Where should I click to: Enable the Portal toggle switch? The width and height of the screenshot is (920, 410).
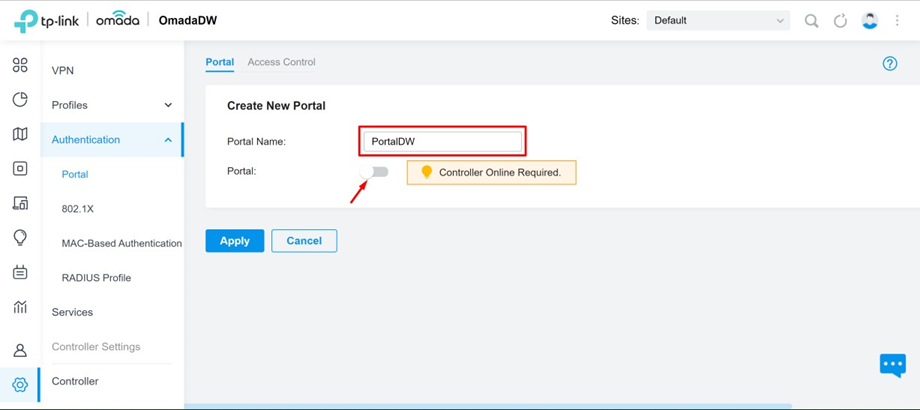click(374, 172)
